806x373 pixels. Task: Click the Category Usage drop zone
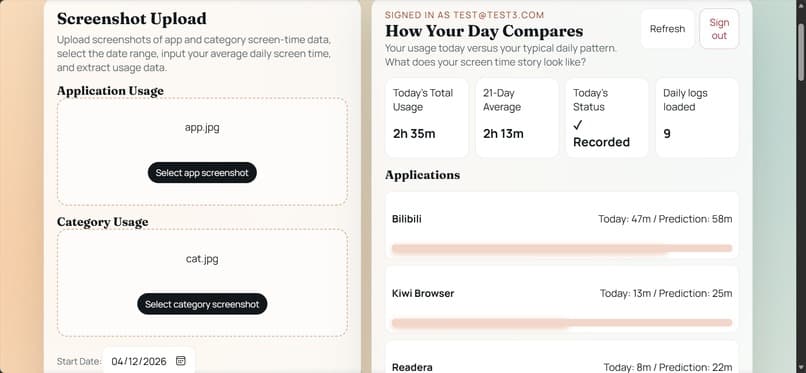click(202, 283)
